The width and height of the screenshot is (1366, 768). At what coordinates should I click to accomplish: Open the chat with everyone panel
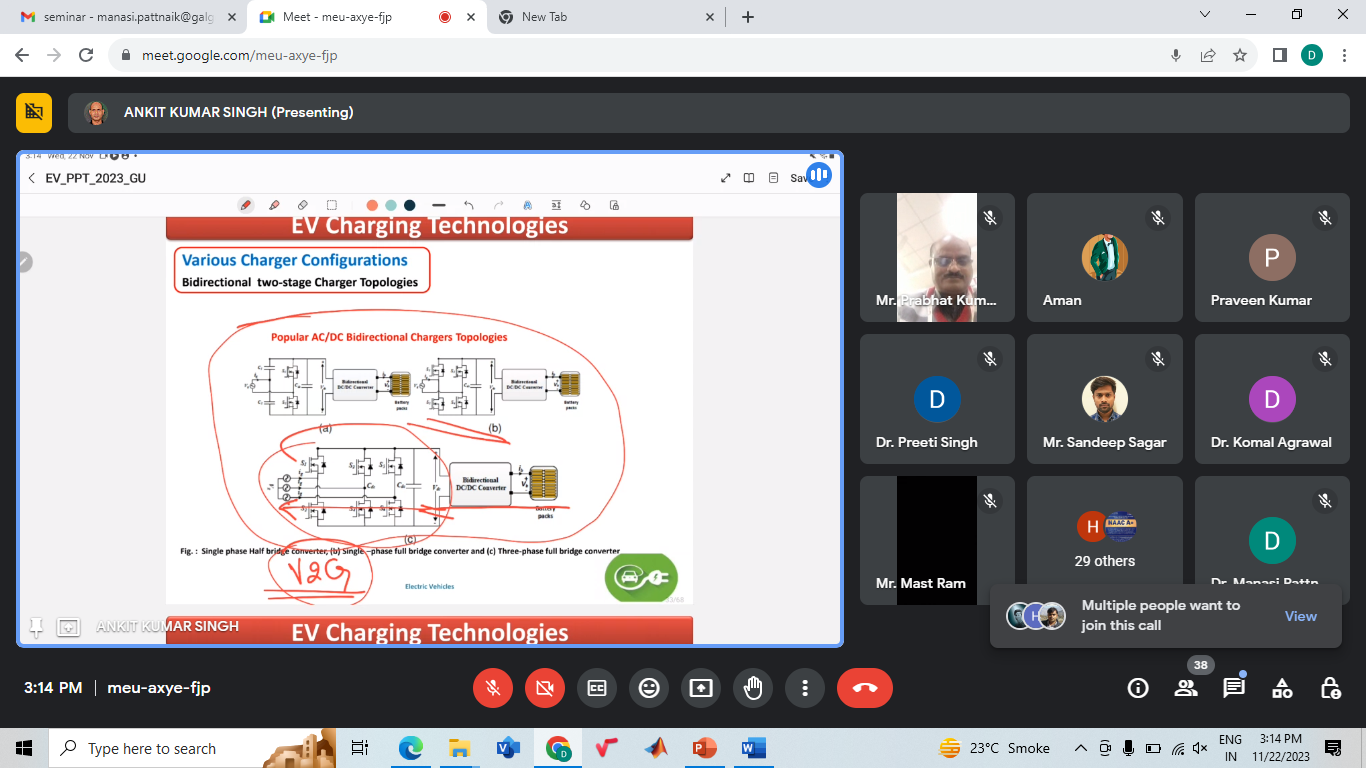pos(1234,688)
